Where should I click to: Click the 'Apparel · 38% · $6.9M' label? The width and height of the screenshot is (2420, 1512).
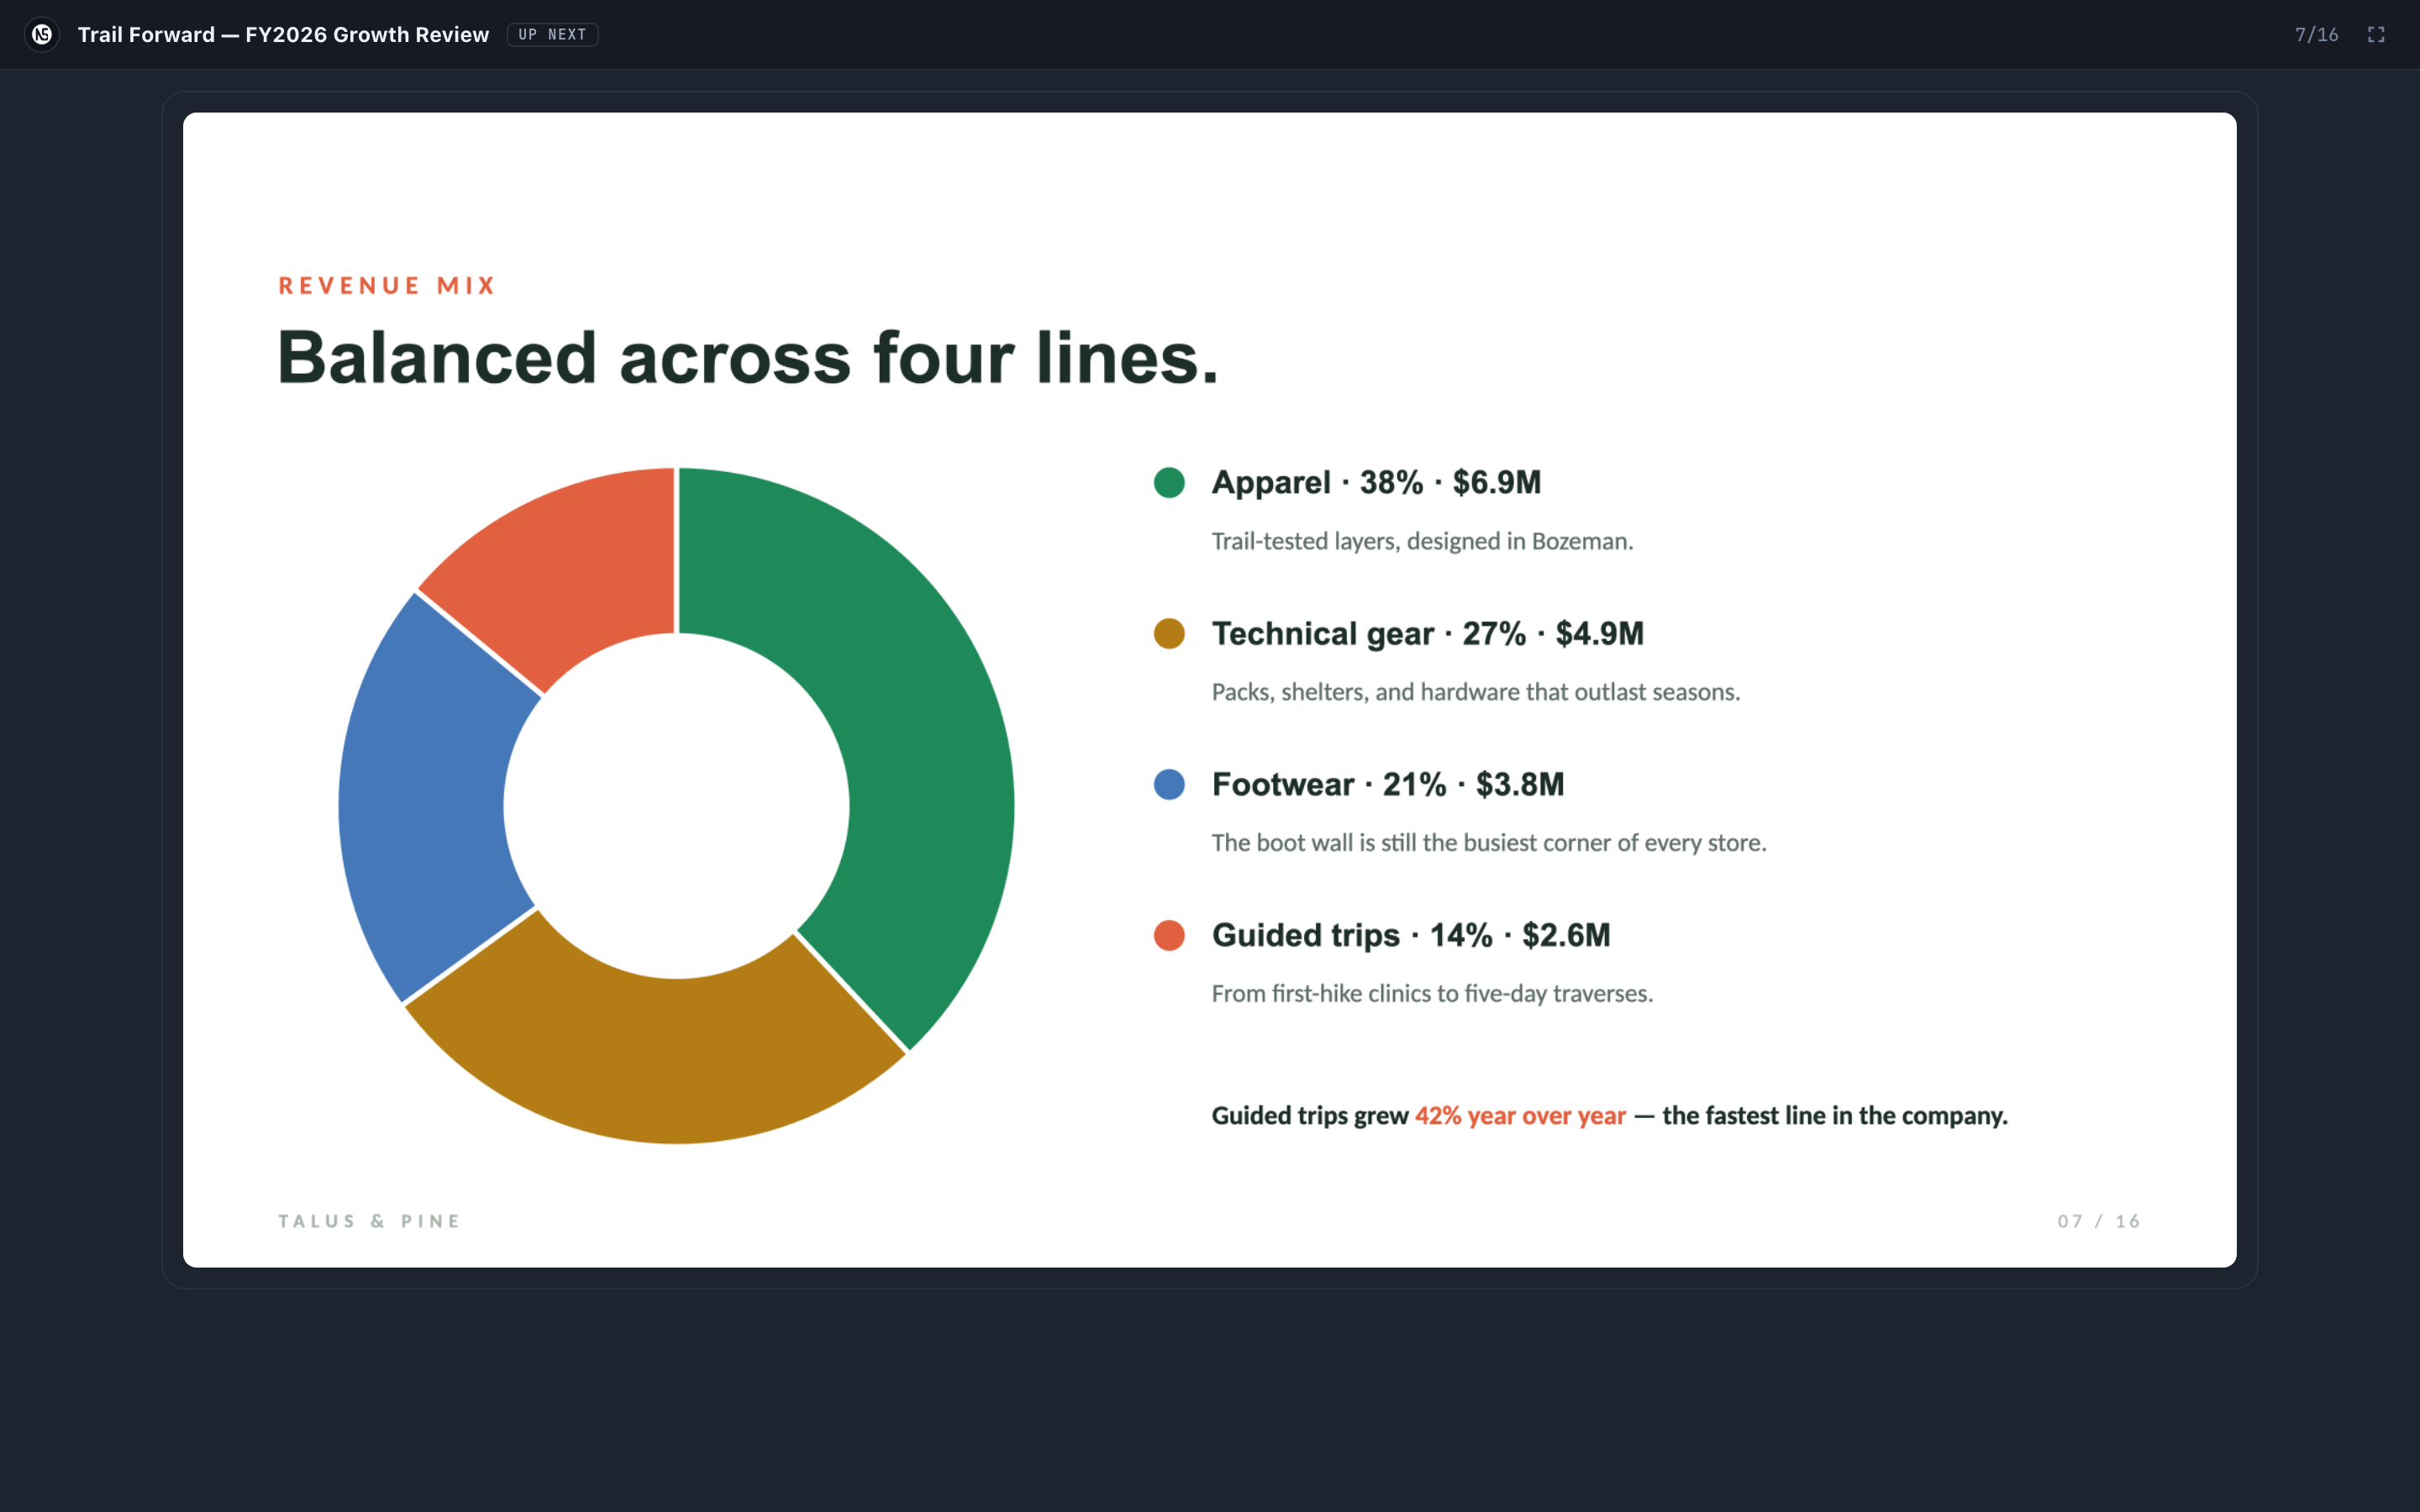[1376, 483]
